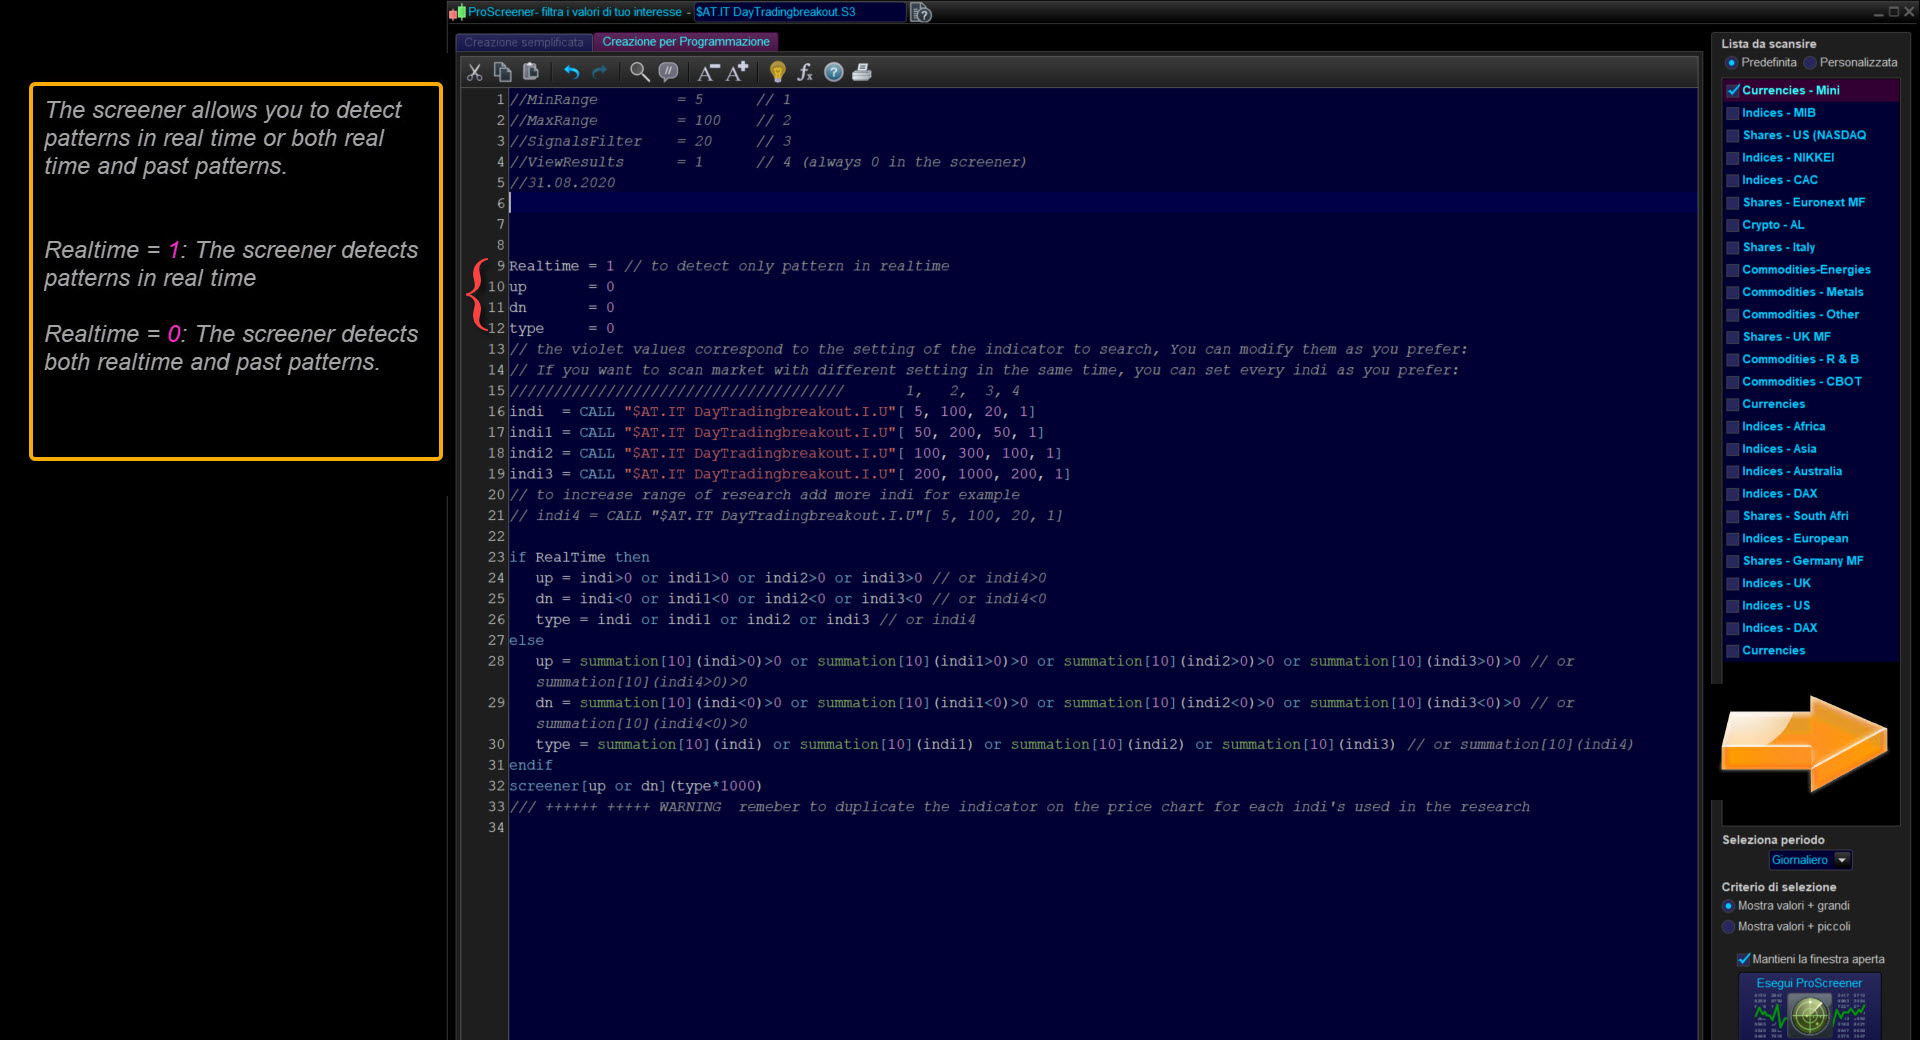Tick Commodities - CBOT checkbox
The image size is (1920, 1040).
(1733, 382)
